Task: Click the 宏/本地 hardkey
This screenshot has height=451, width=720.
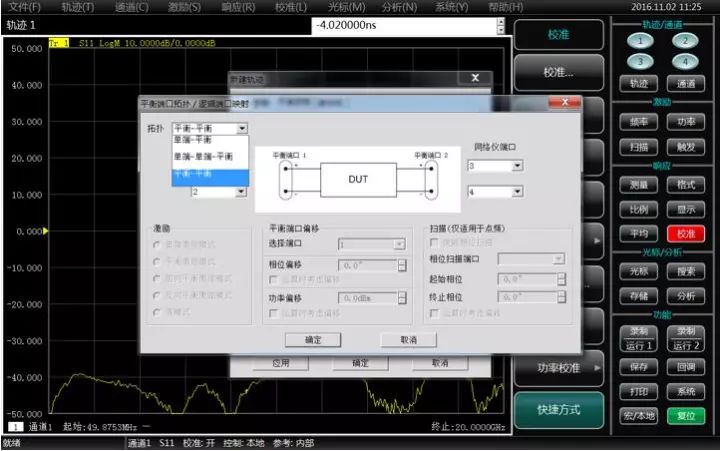Action: point(639,416)
